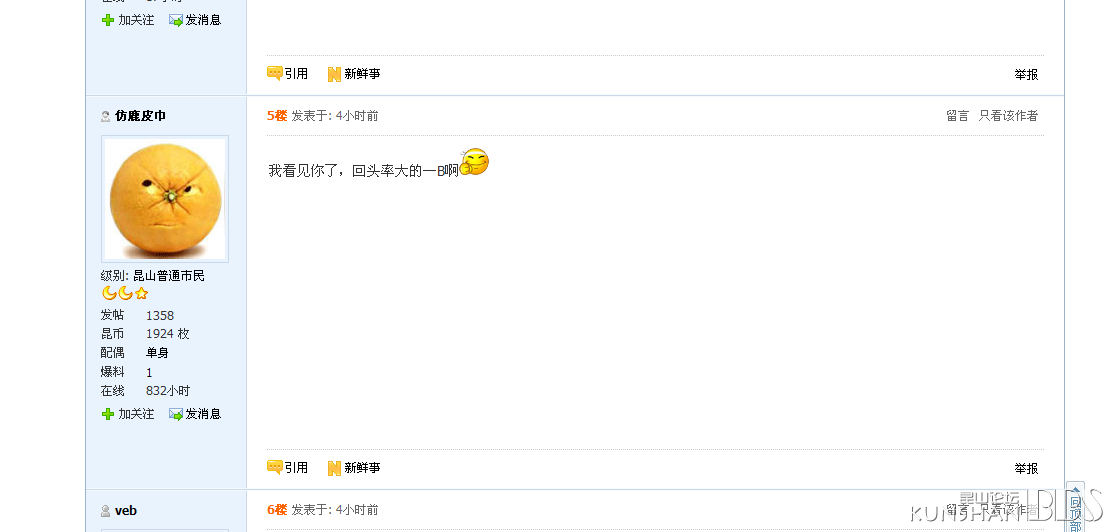
Task: Click the 发消息 envelope icon under 仿鹿皮巾
Action: click(x=176, y=414)
